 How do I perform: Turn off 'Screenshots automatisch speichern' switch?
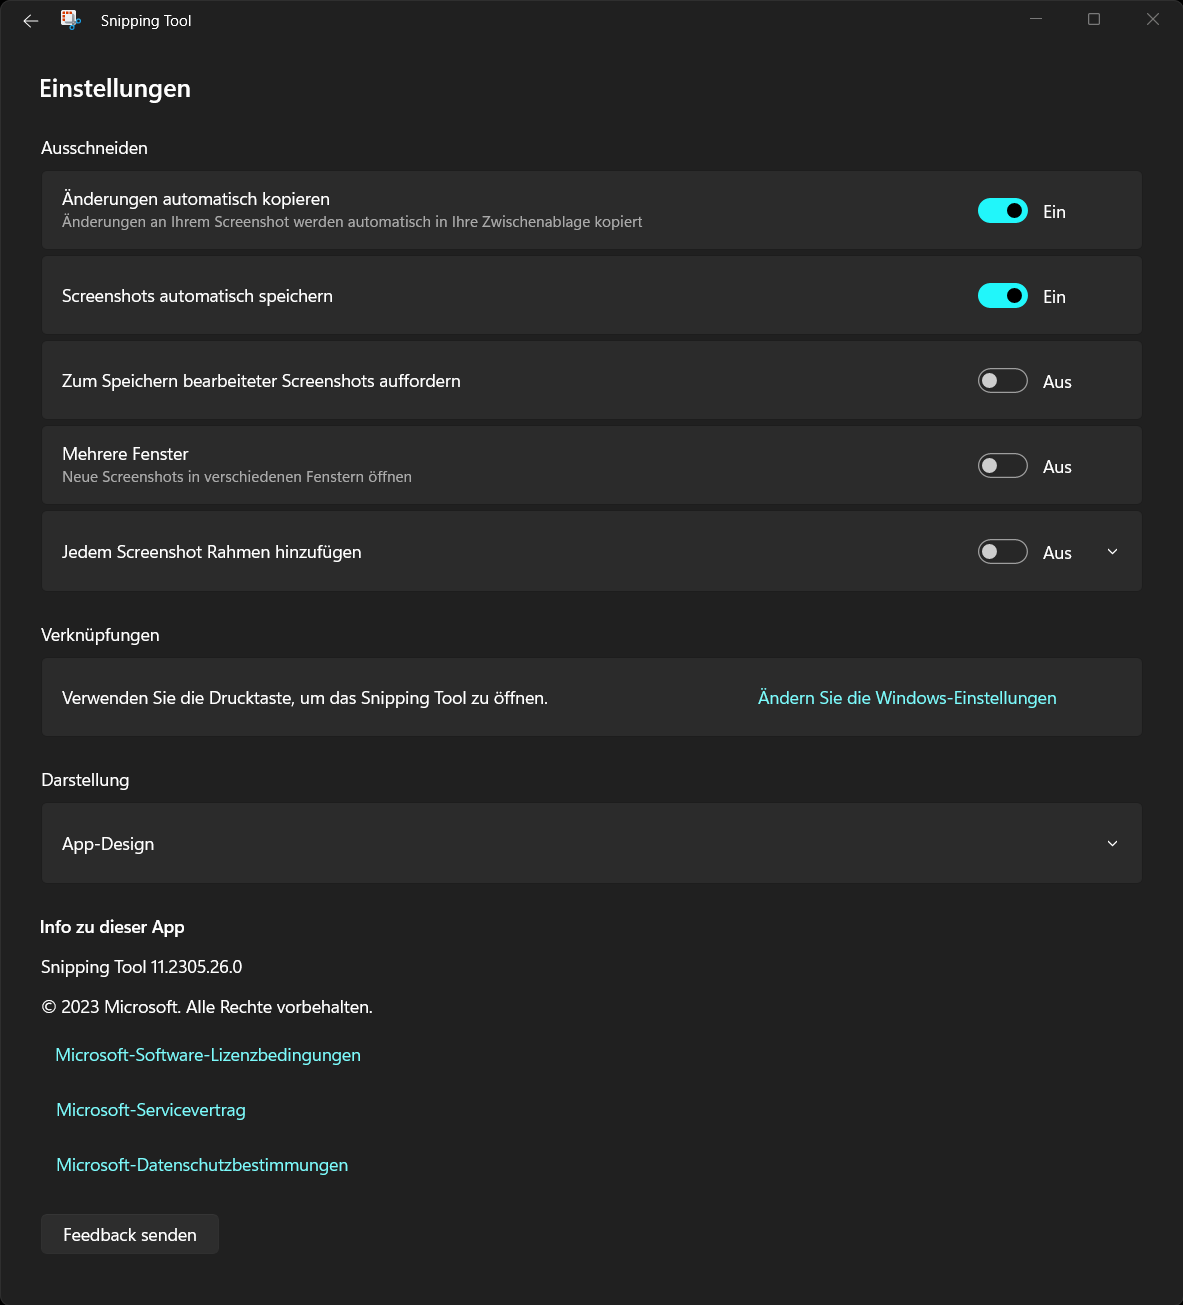[1003, 296]
